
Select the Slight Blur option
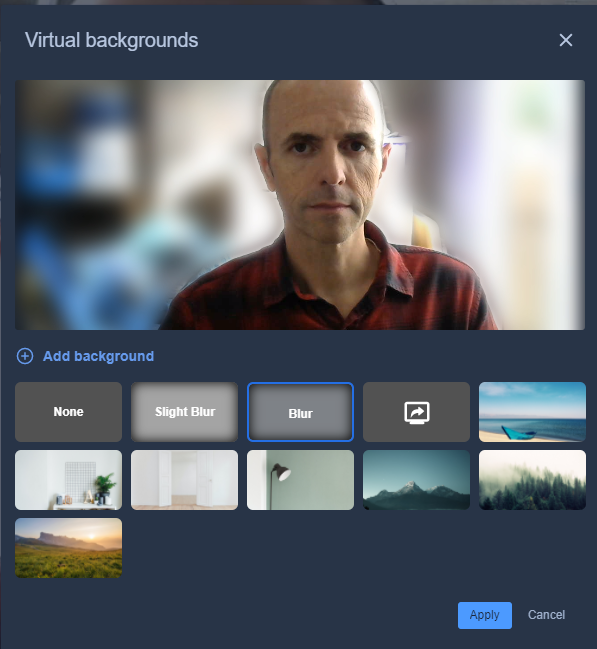point(184,412)
